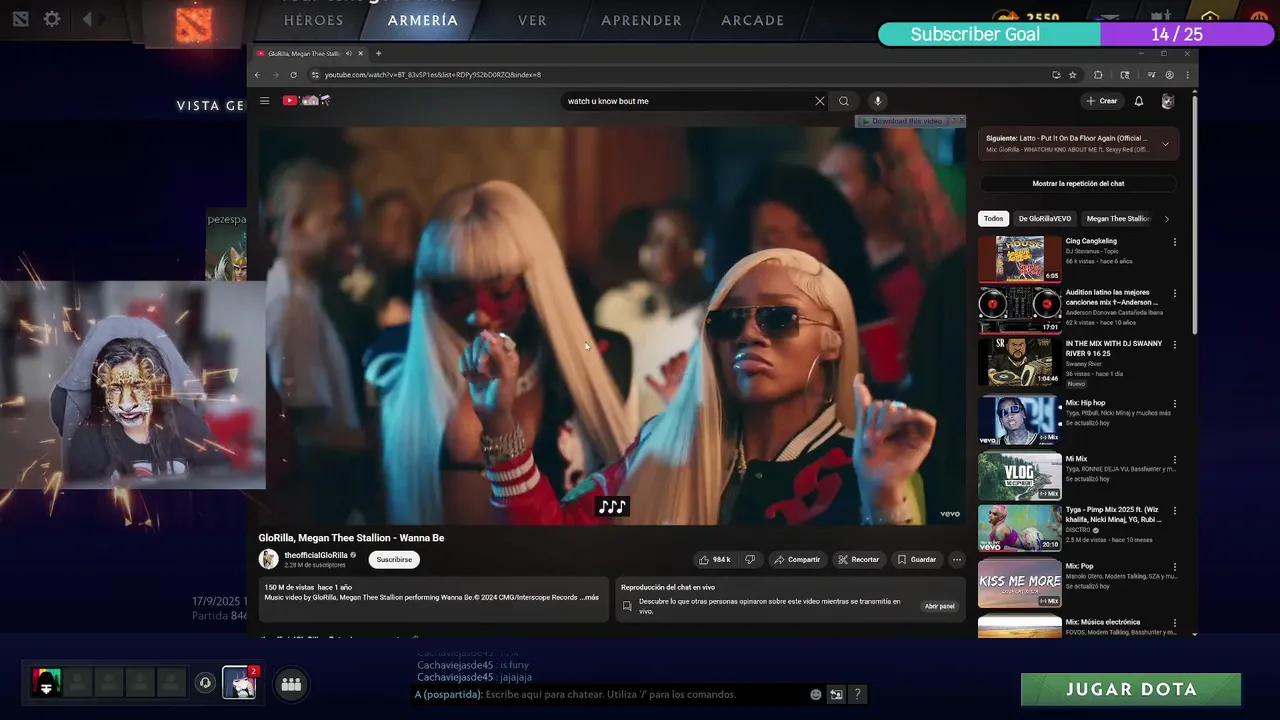This screenshot has width=1280, height=720.
Task: Click the Subscriber Goal 14 / 25 progress bar
Action: (1076, 34)
